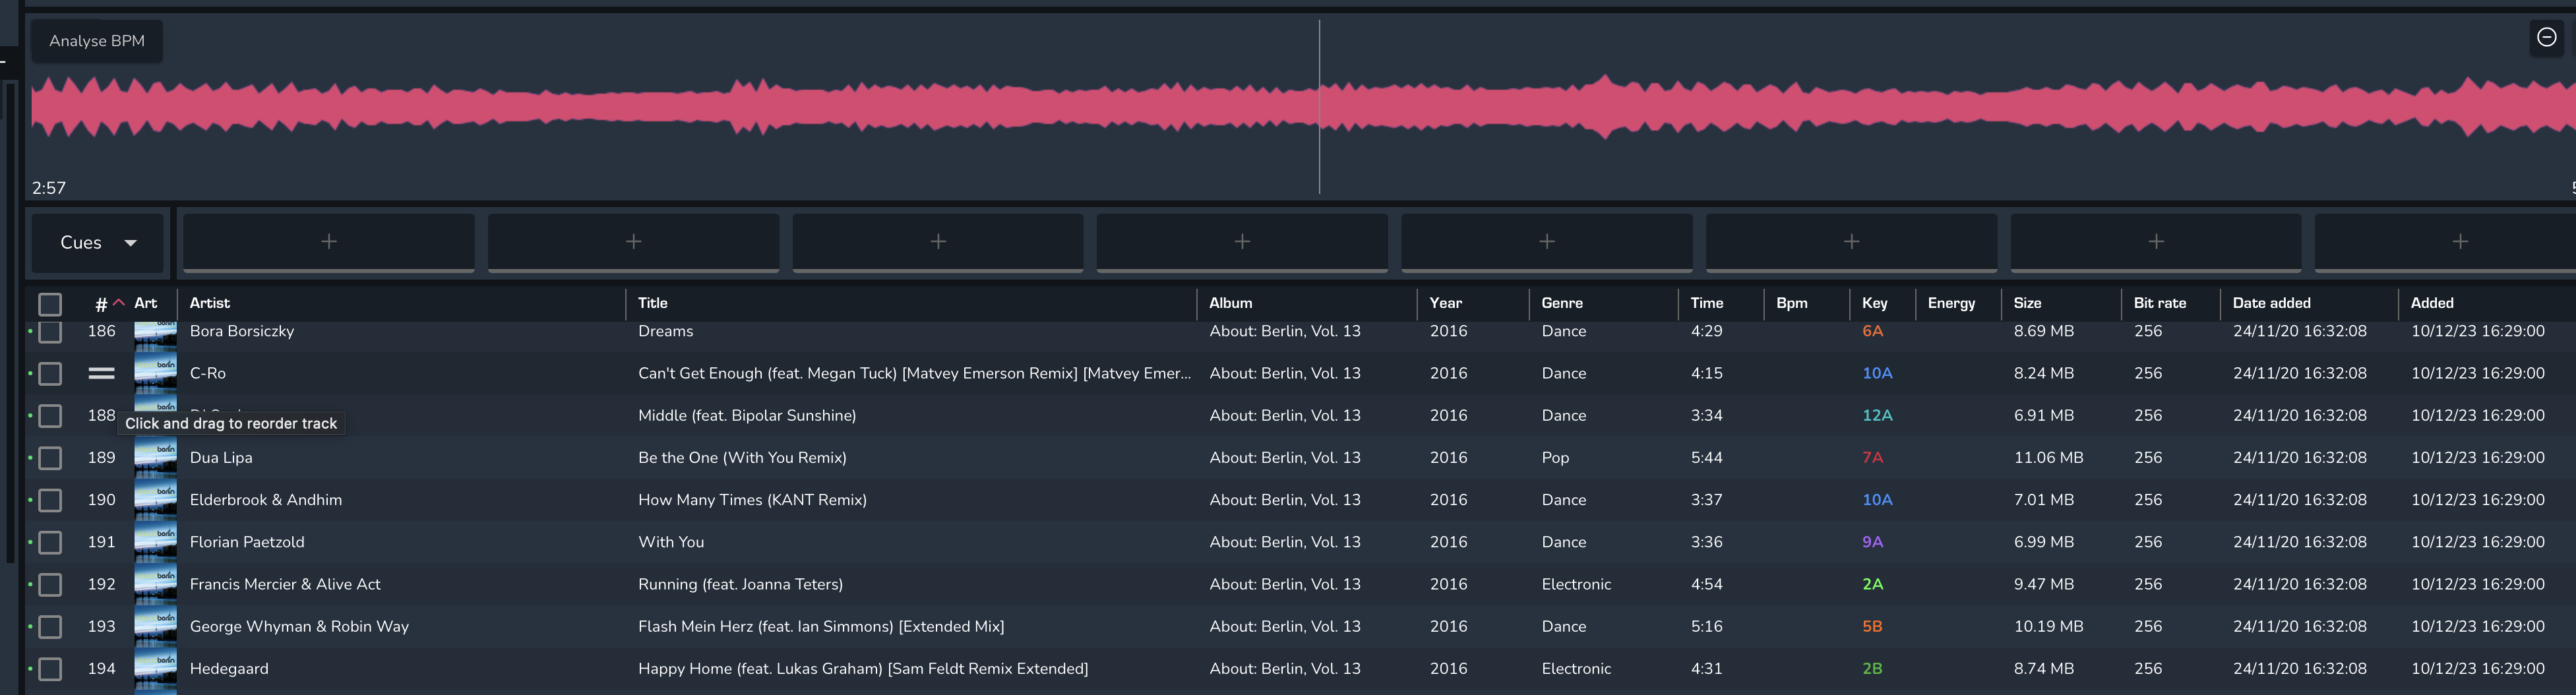Add a cue in the seventh plus slot
The image size is (2576, 695).
click(2155, 242)
